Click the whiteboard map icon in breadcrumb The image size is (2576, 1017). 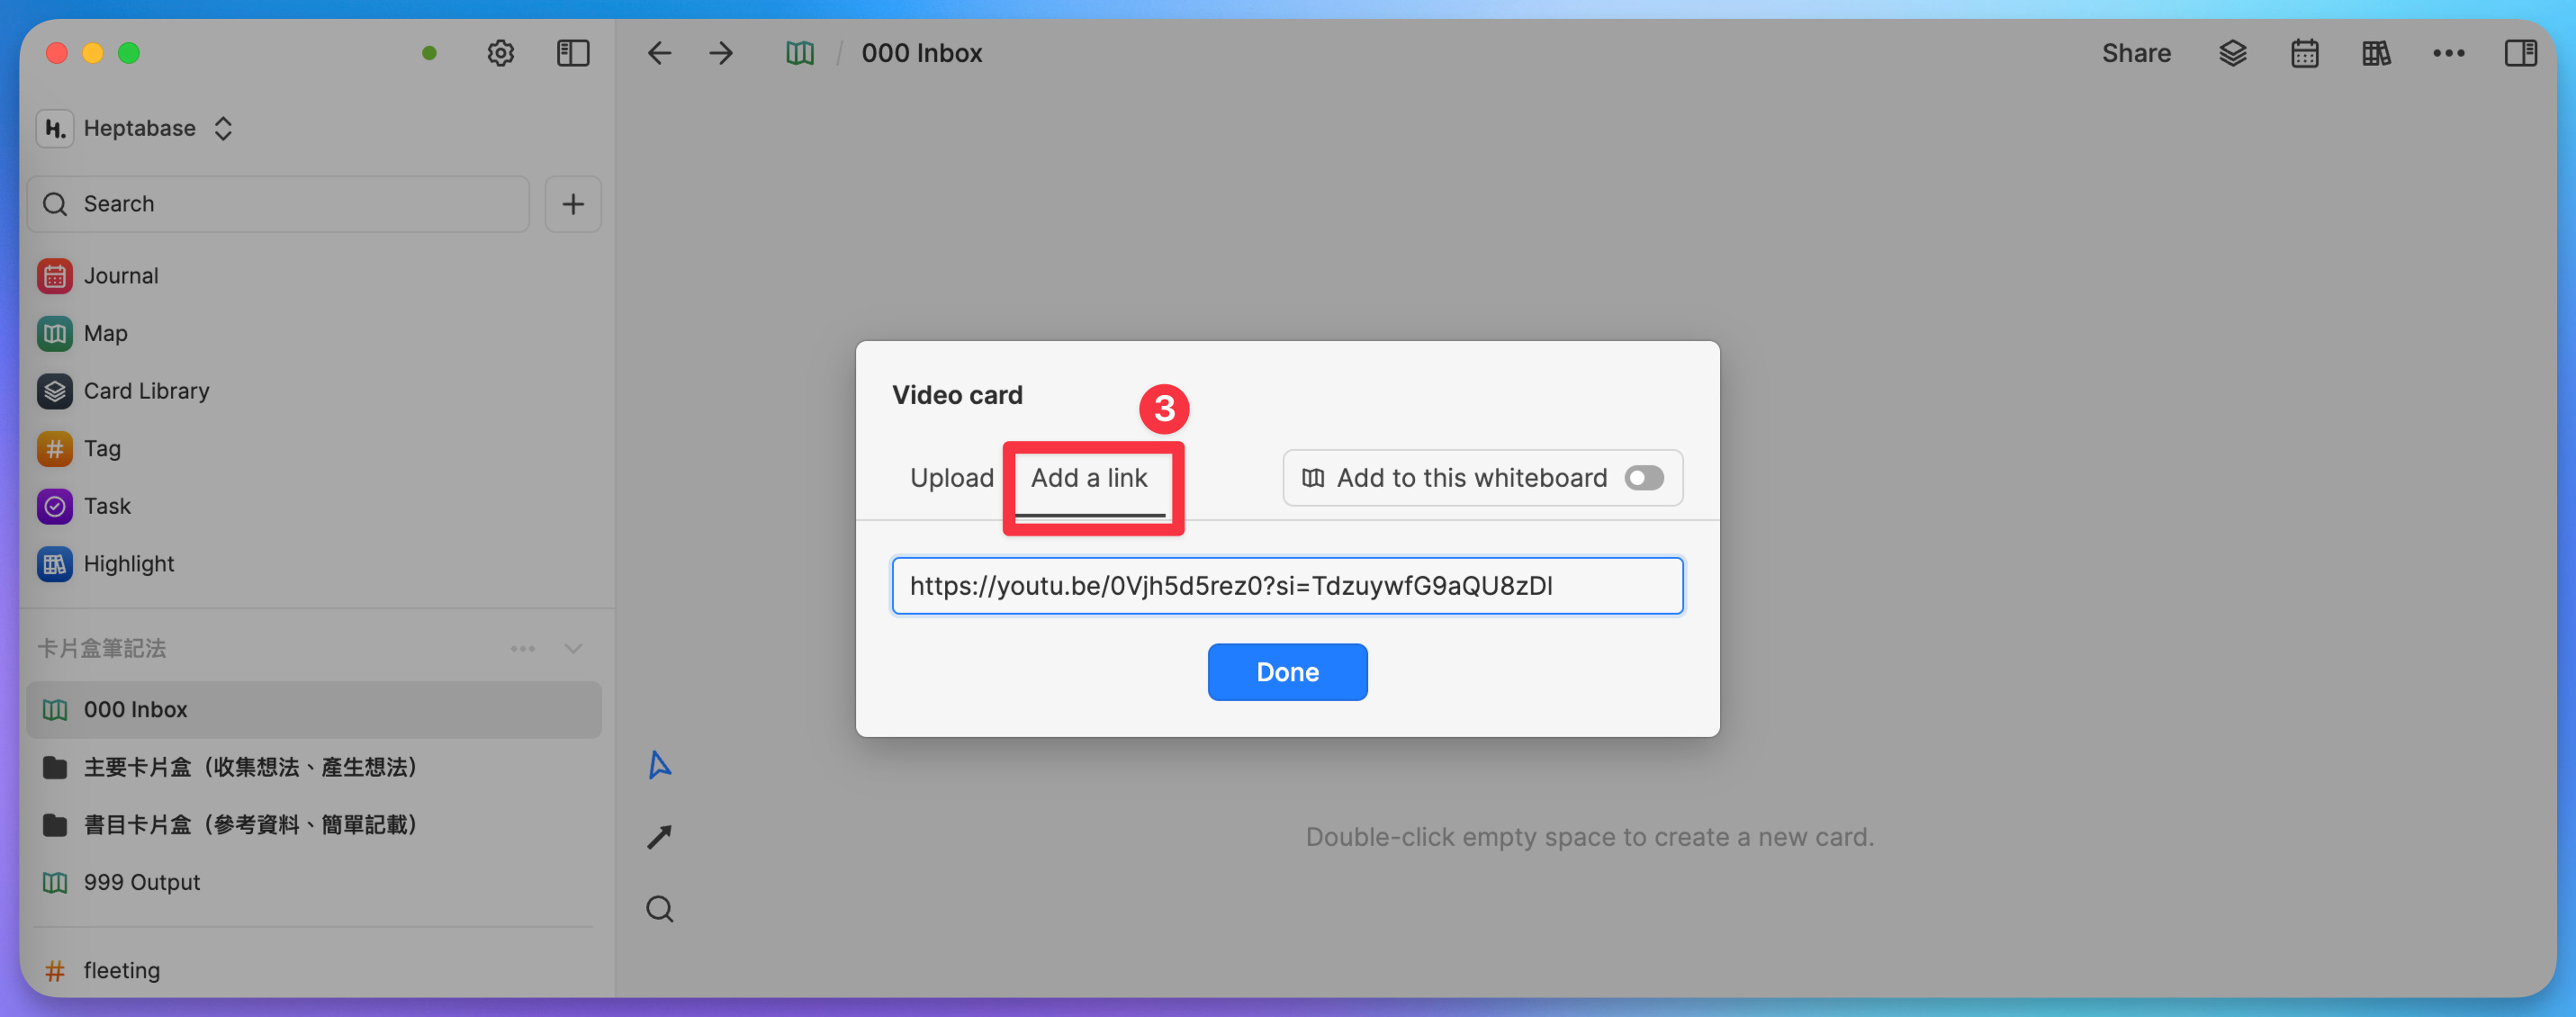point(800,53)
